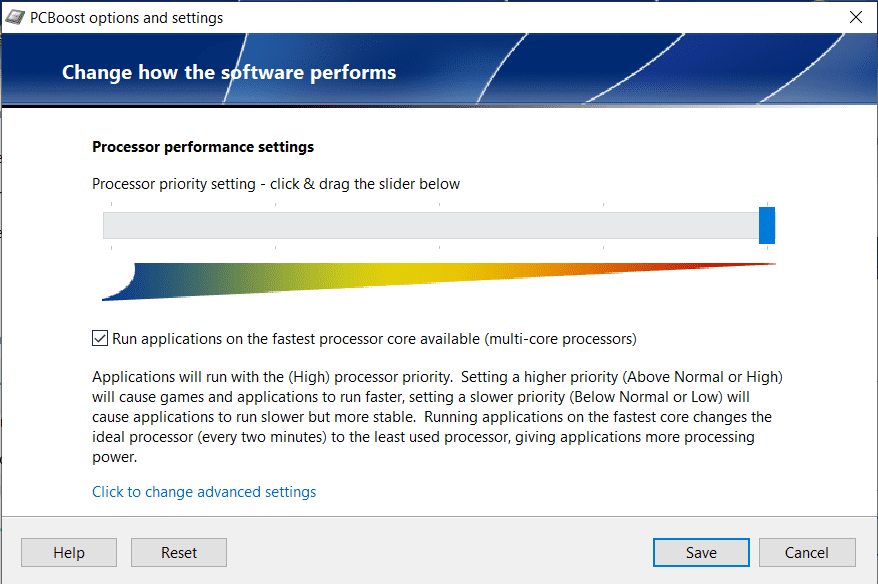Click the 'Processor performance settings' heading
878x584 pixels.
203,147
